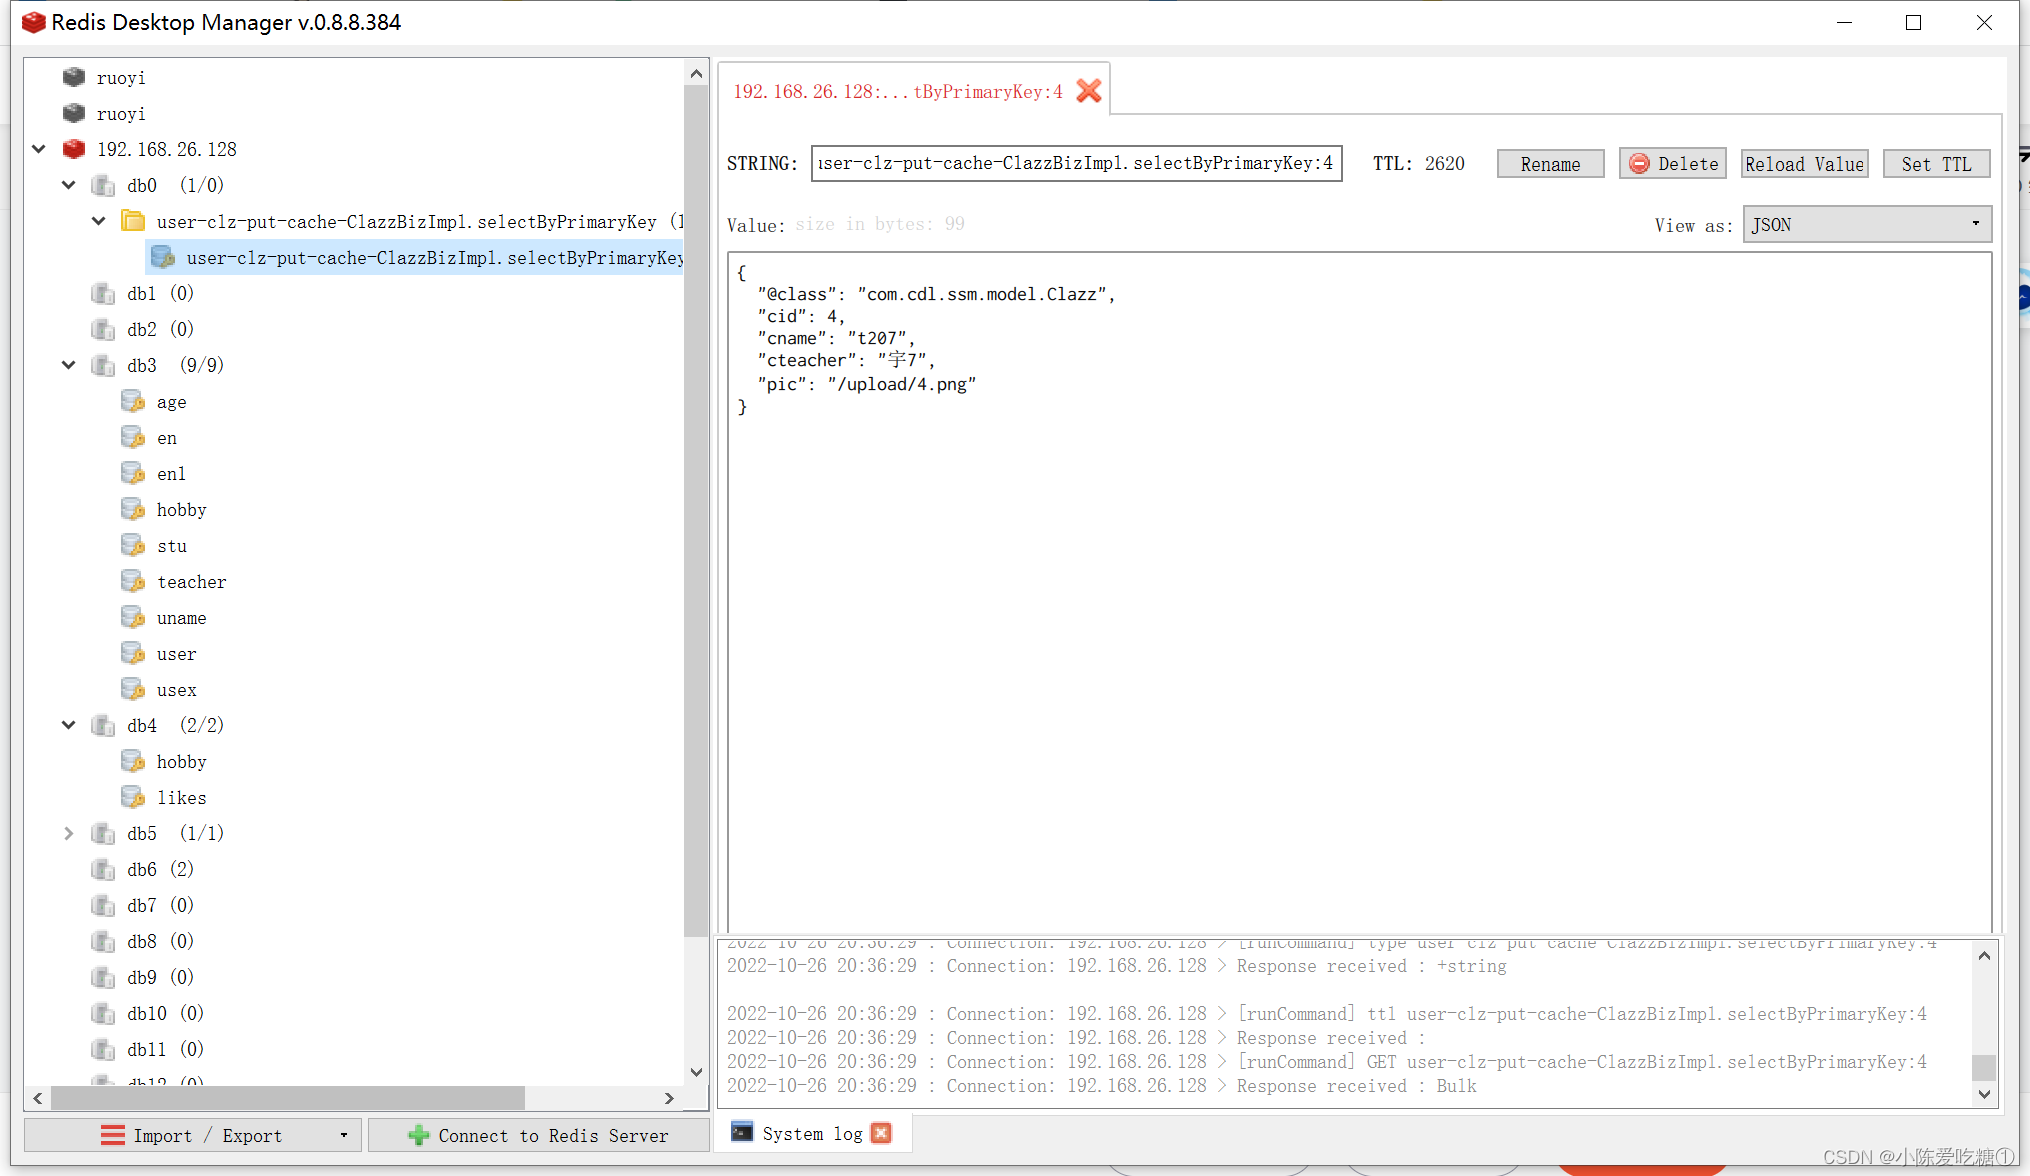Collapse the 192.168.26.128 server tree
The width and height of the screenshot is (2030, 1176).
click(x=39, y=149)
